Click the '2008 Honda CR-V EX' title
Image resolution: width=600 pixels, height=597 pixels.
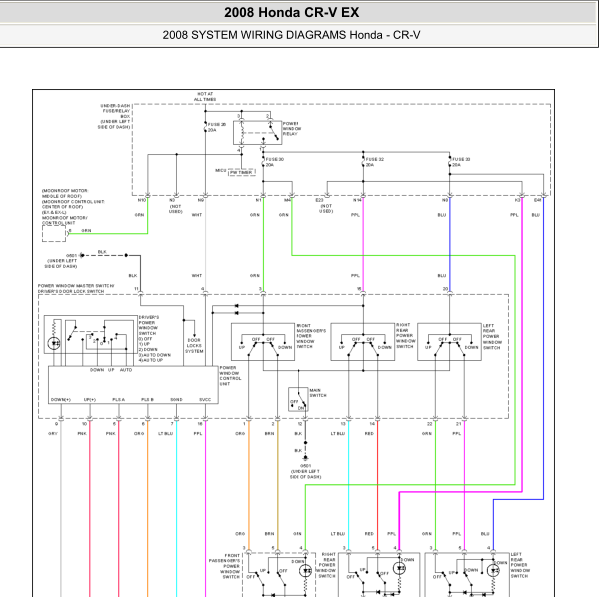coord(292,12)
